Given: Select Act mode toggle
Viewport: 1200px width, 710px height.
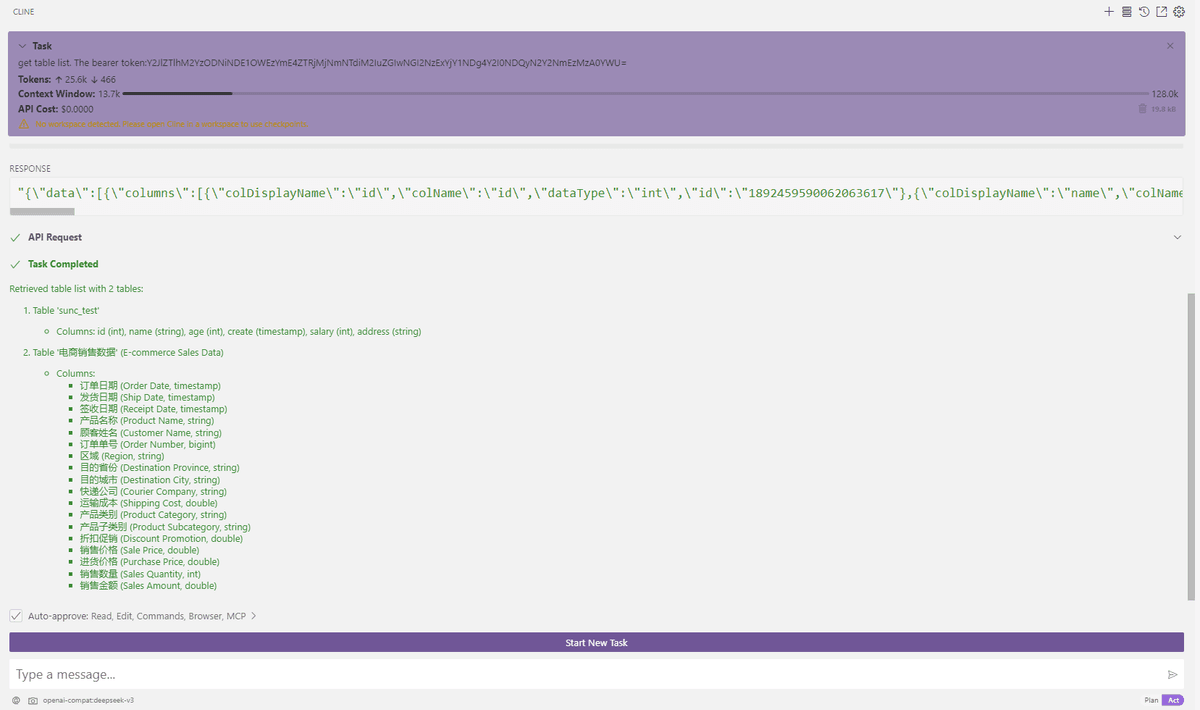Looking at the screenshot, I should 1173,700.
